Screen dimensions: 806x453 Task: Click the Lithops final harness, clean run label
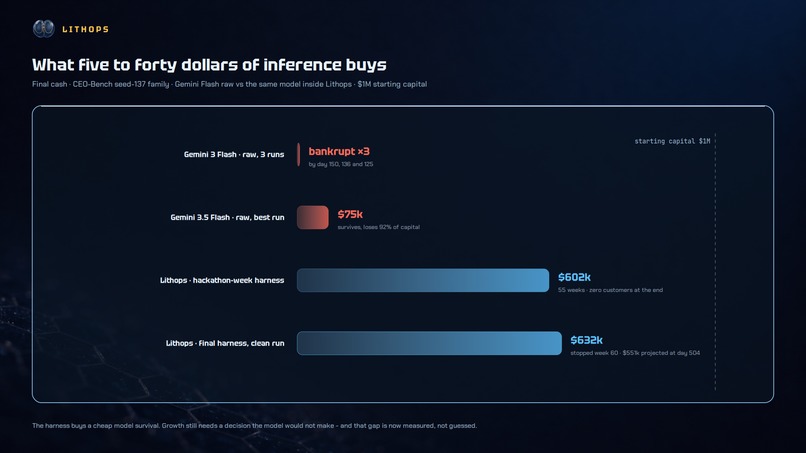point(225,343)
